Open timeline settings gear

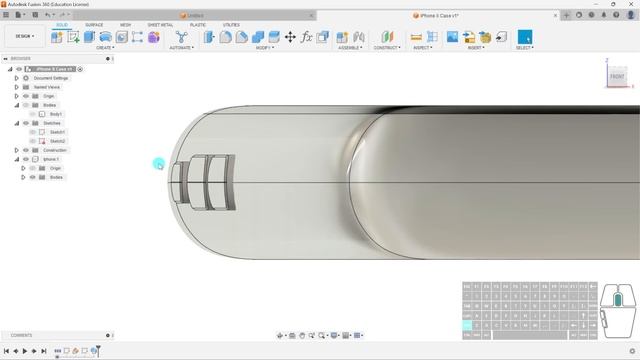tap(632, 351)
